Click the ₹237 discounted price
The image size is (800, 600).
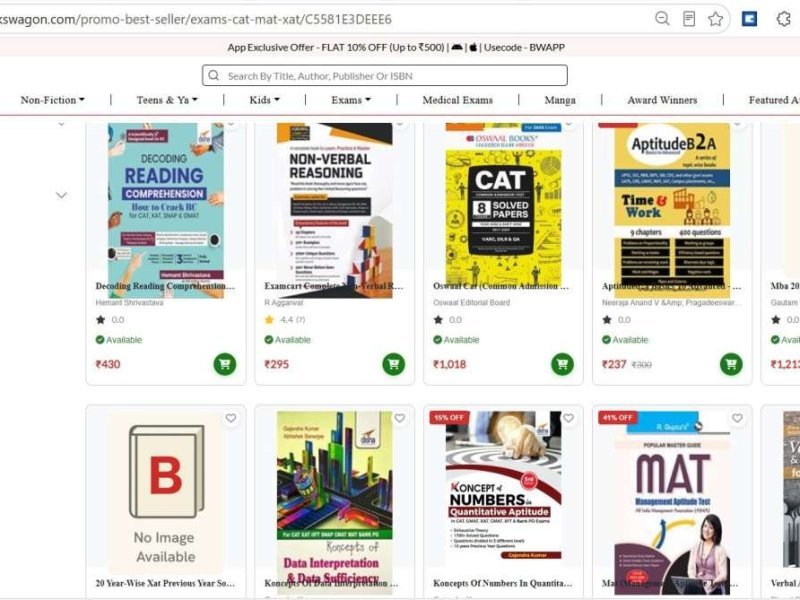pos(614,364)
